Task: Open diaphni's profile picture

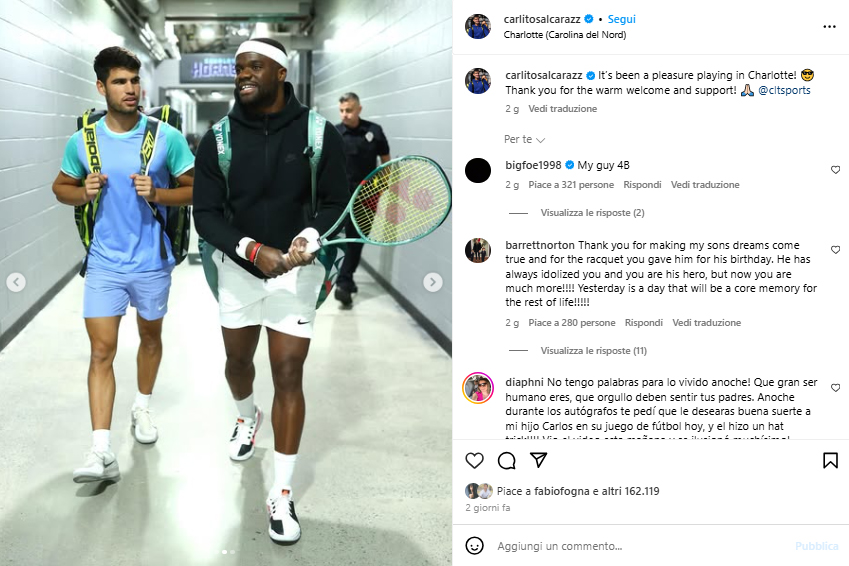Action: point(478,388)
